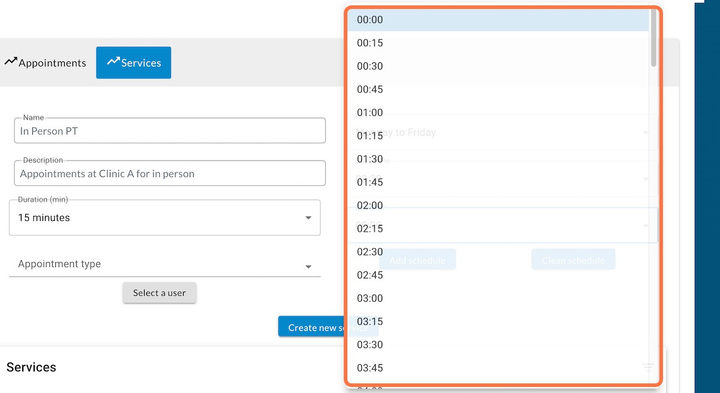Pick 00:45 in the time dropdown
Viewport: 720px width, 393px height.
pyautogui.click(x=498, y=90)
